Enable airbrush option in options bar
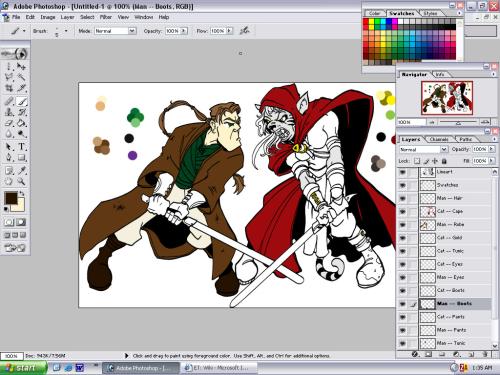 point(245,31)
